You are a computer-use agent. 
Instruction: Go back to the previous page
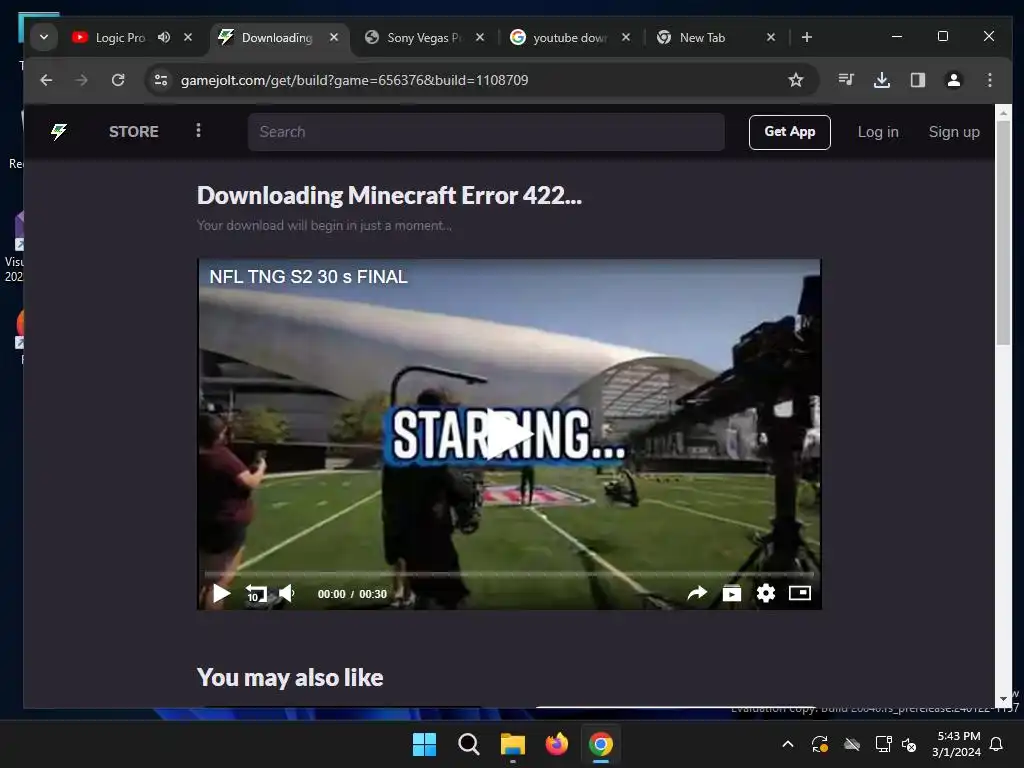pos(46,80)
